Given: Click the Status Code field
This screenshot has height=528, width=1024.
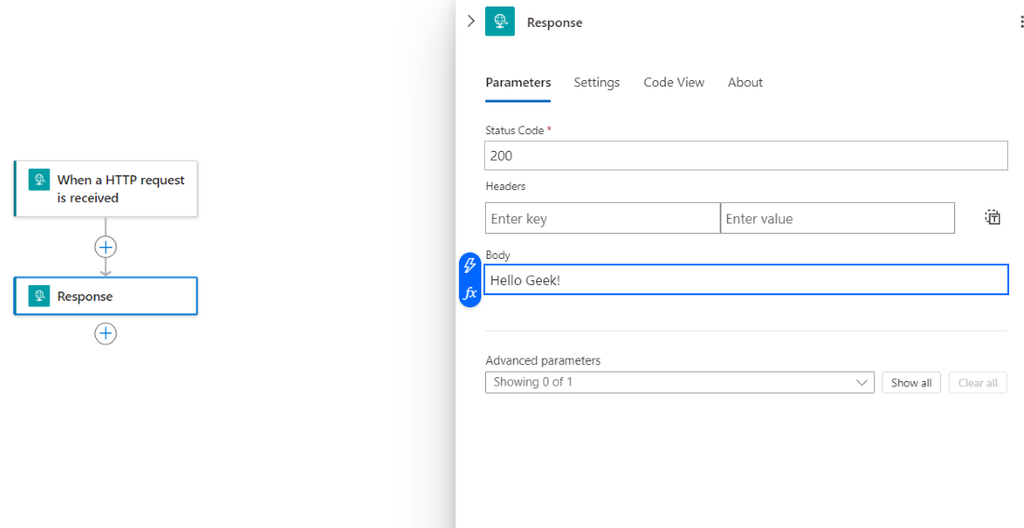Looking at the screenshot, I should tap(745, 156).
